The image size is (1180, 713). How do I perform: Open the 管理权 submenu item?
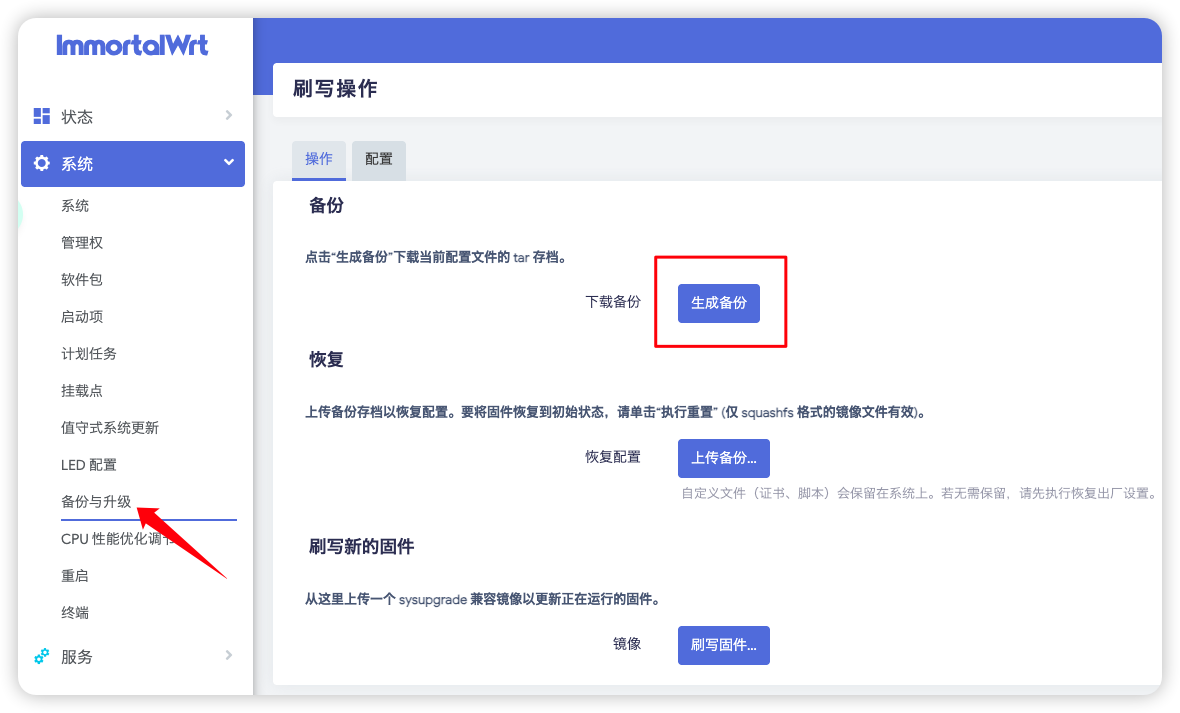(82, 243)
